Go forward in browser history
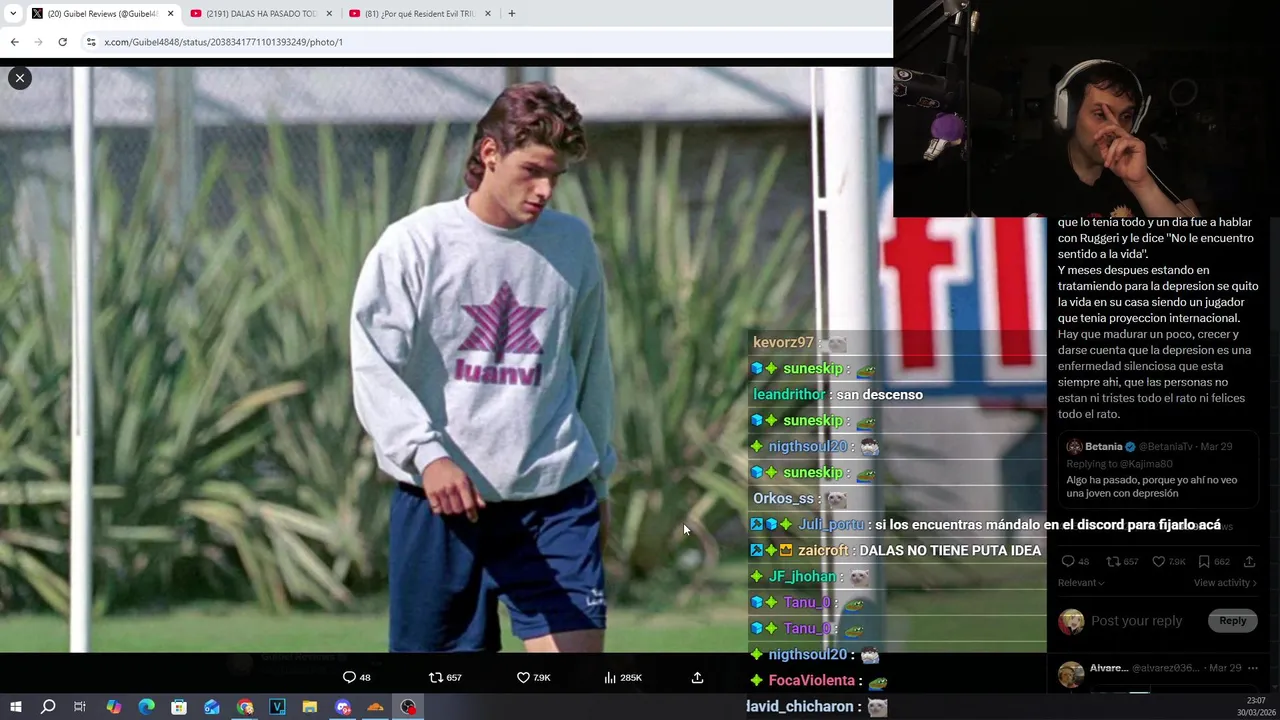 click(x=38, y=42)
